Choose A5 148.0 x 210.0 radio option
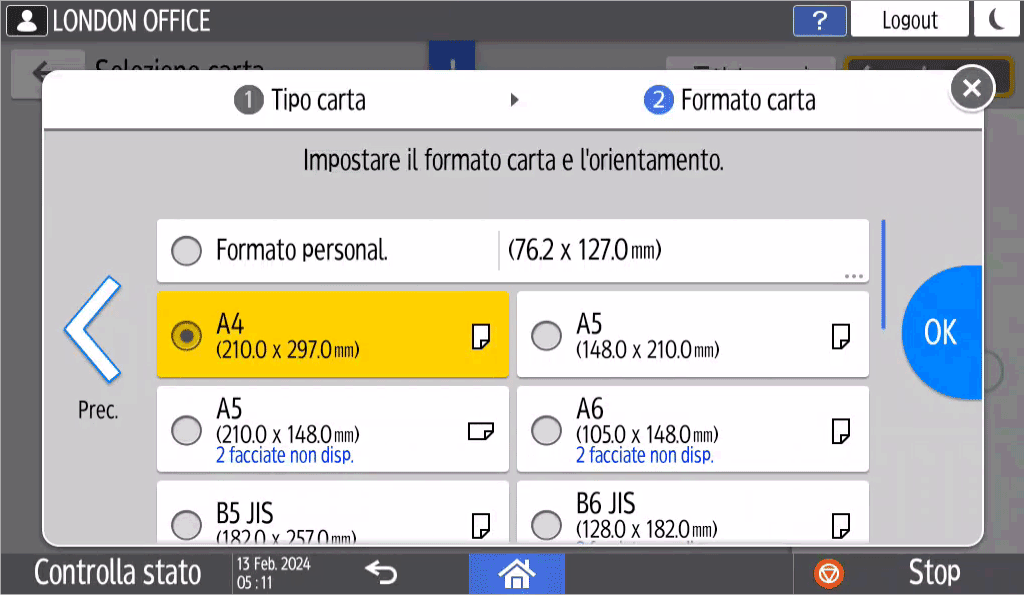The height and width of the screenshot is (595, 1026). click(546, 336)
